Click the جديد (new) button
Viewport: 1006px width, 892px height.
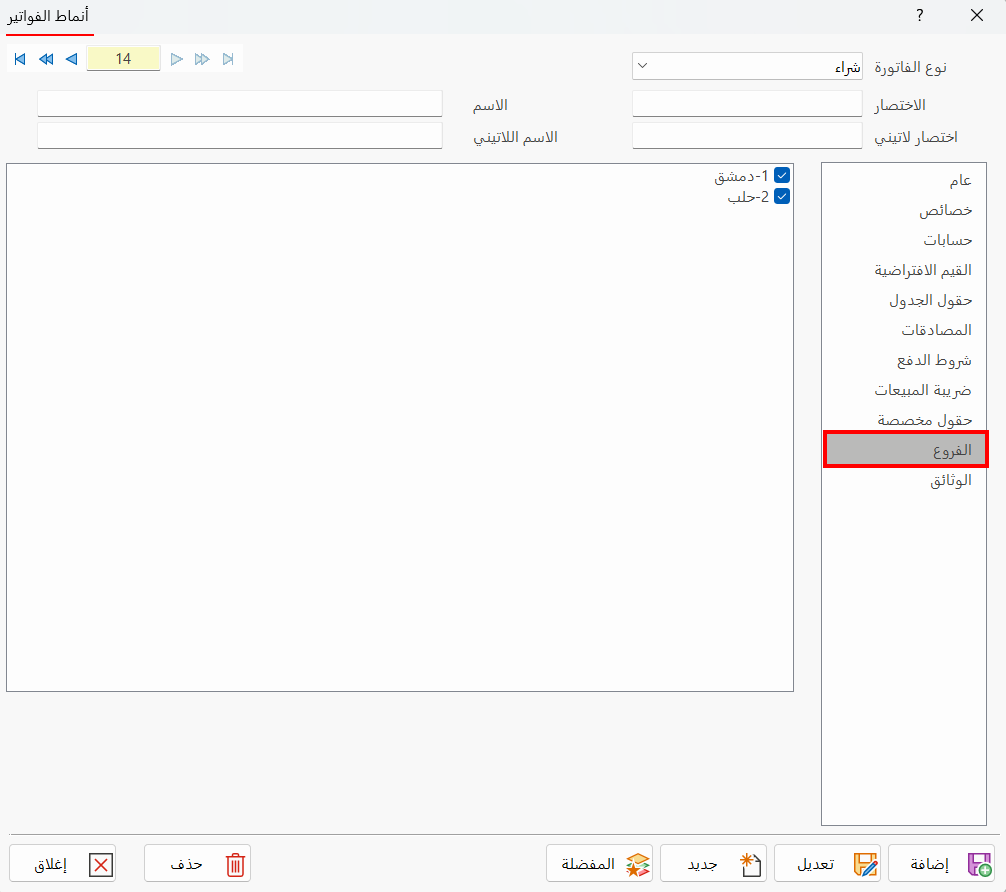[x=713, y=864]
